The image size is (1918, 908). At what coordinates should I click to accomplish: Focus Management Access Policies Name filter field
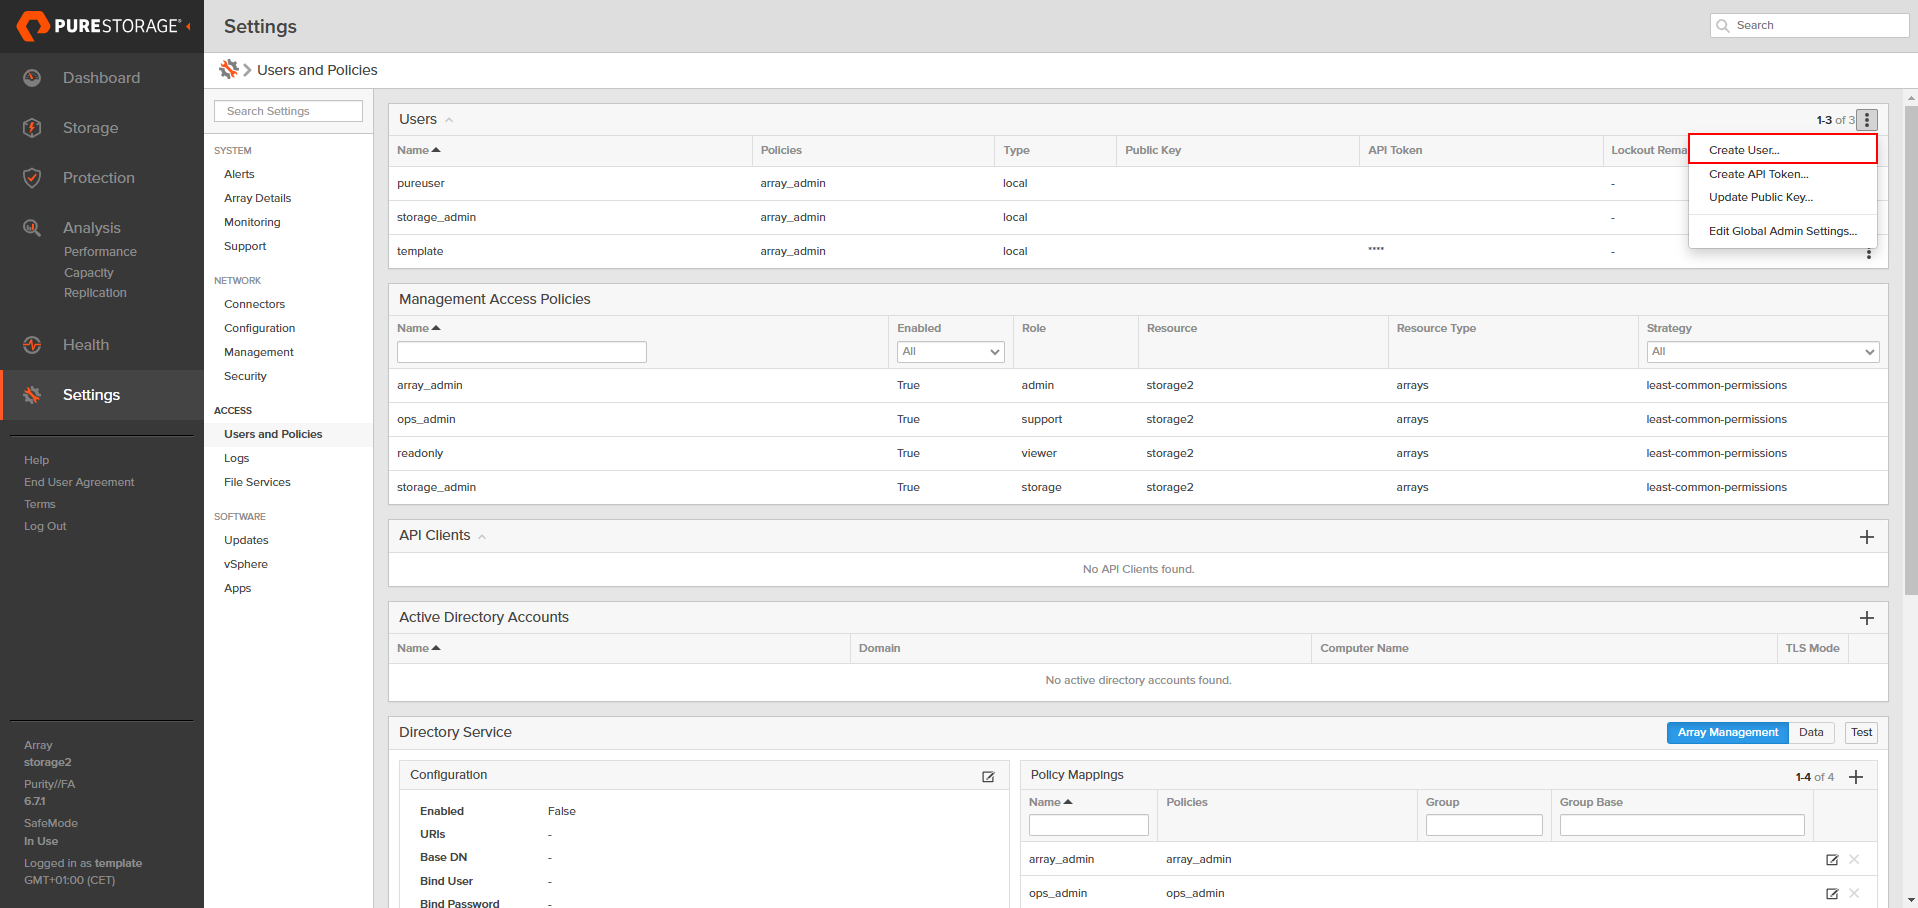click(x=521, y=352)
